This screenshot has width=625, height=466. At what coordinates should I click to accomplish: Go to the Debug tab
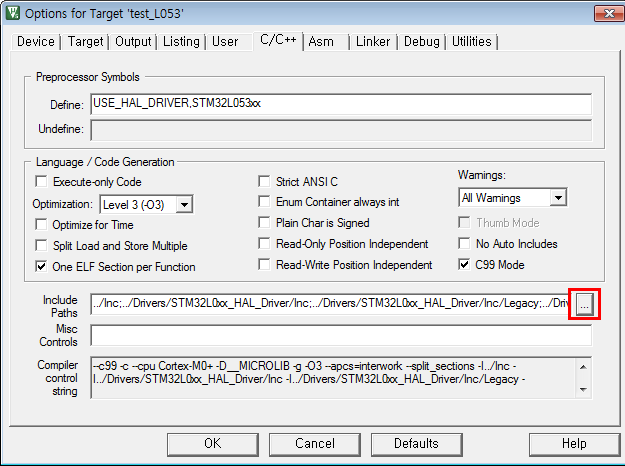(422, 41)
